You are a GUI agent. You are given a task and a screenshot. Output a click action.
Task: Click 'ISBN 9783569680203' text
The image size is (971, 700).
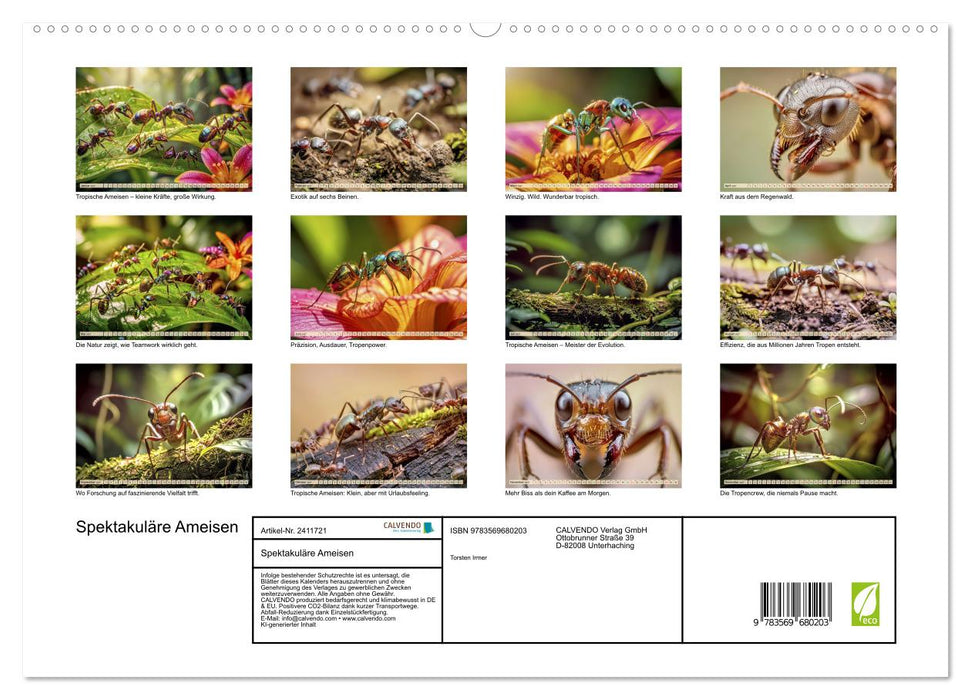coord(489,531)
